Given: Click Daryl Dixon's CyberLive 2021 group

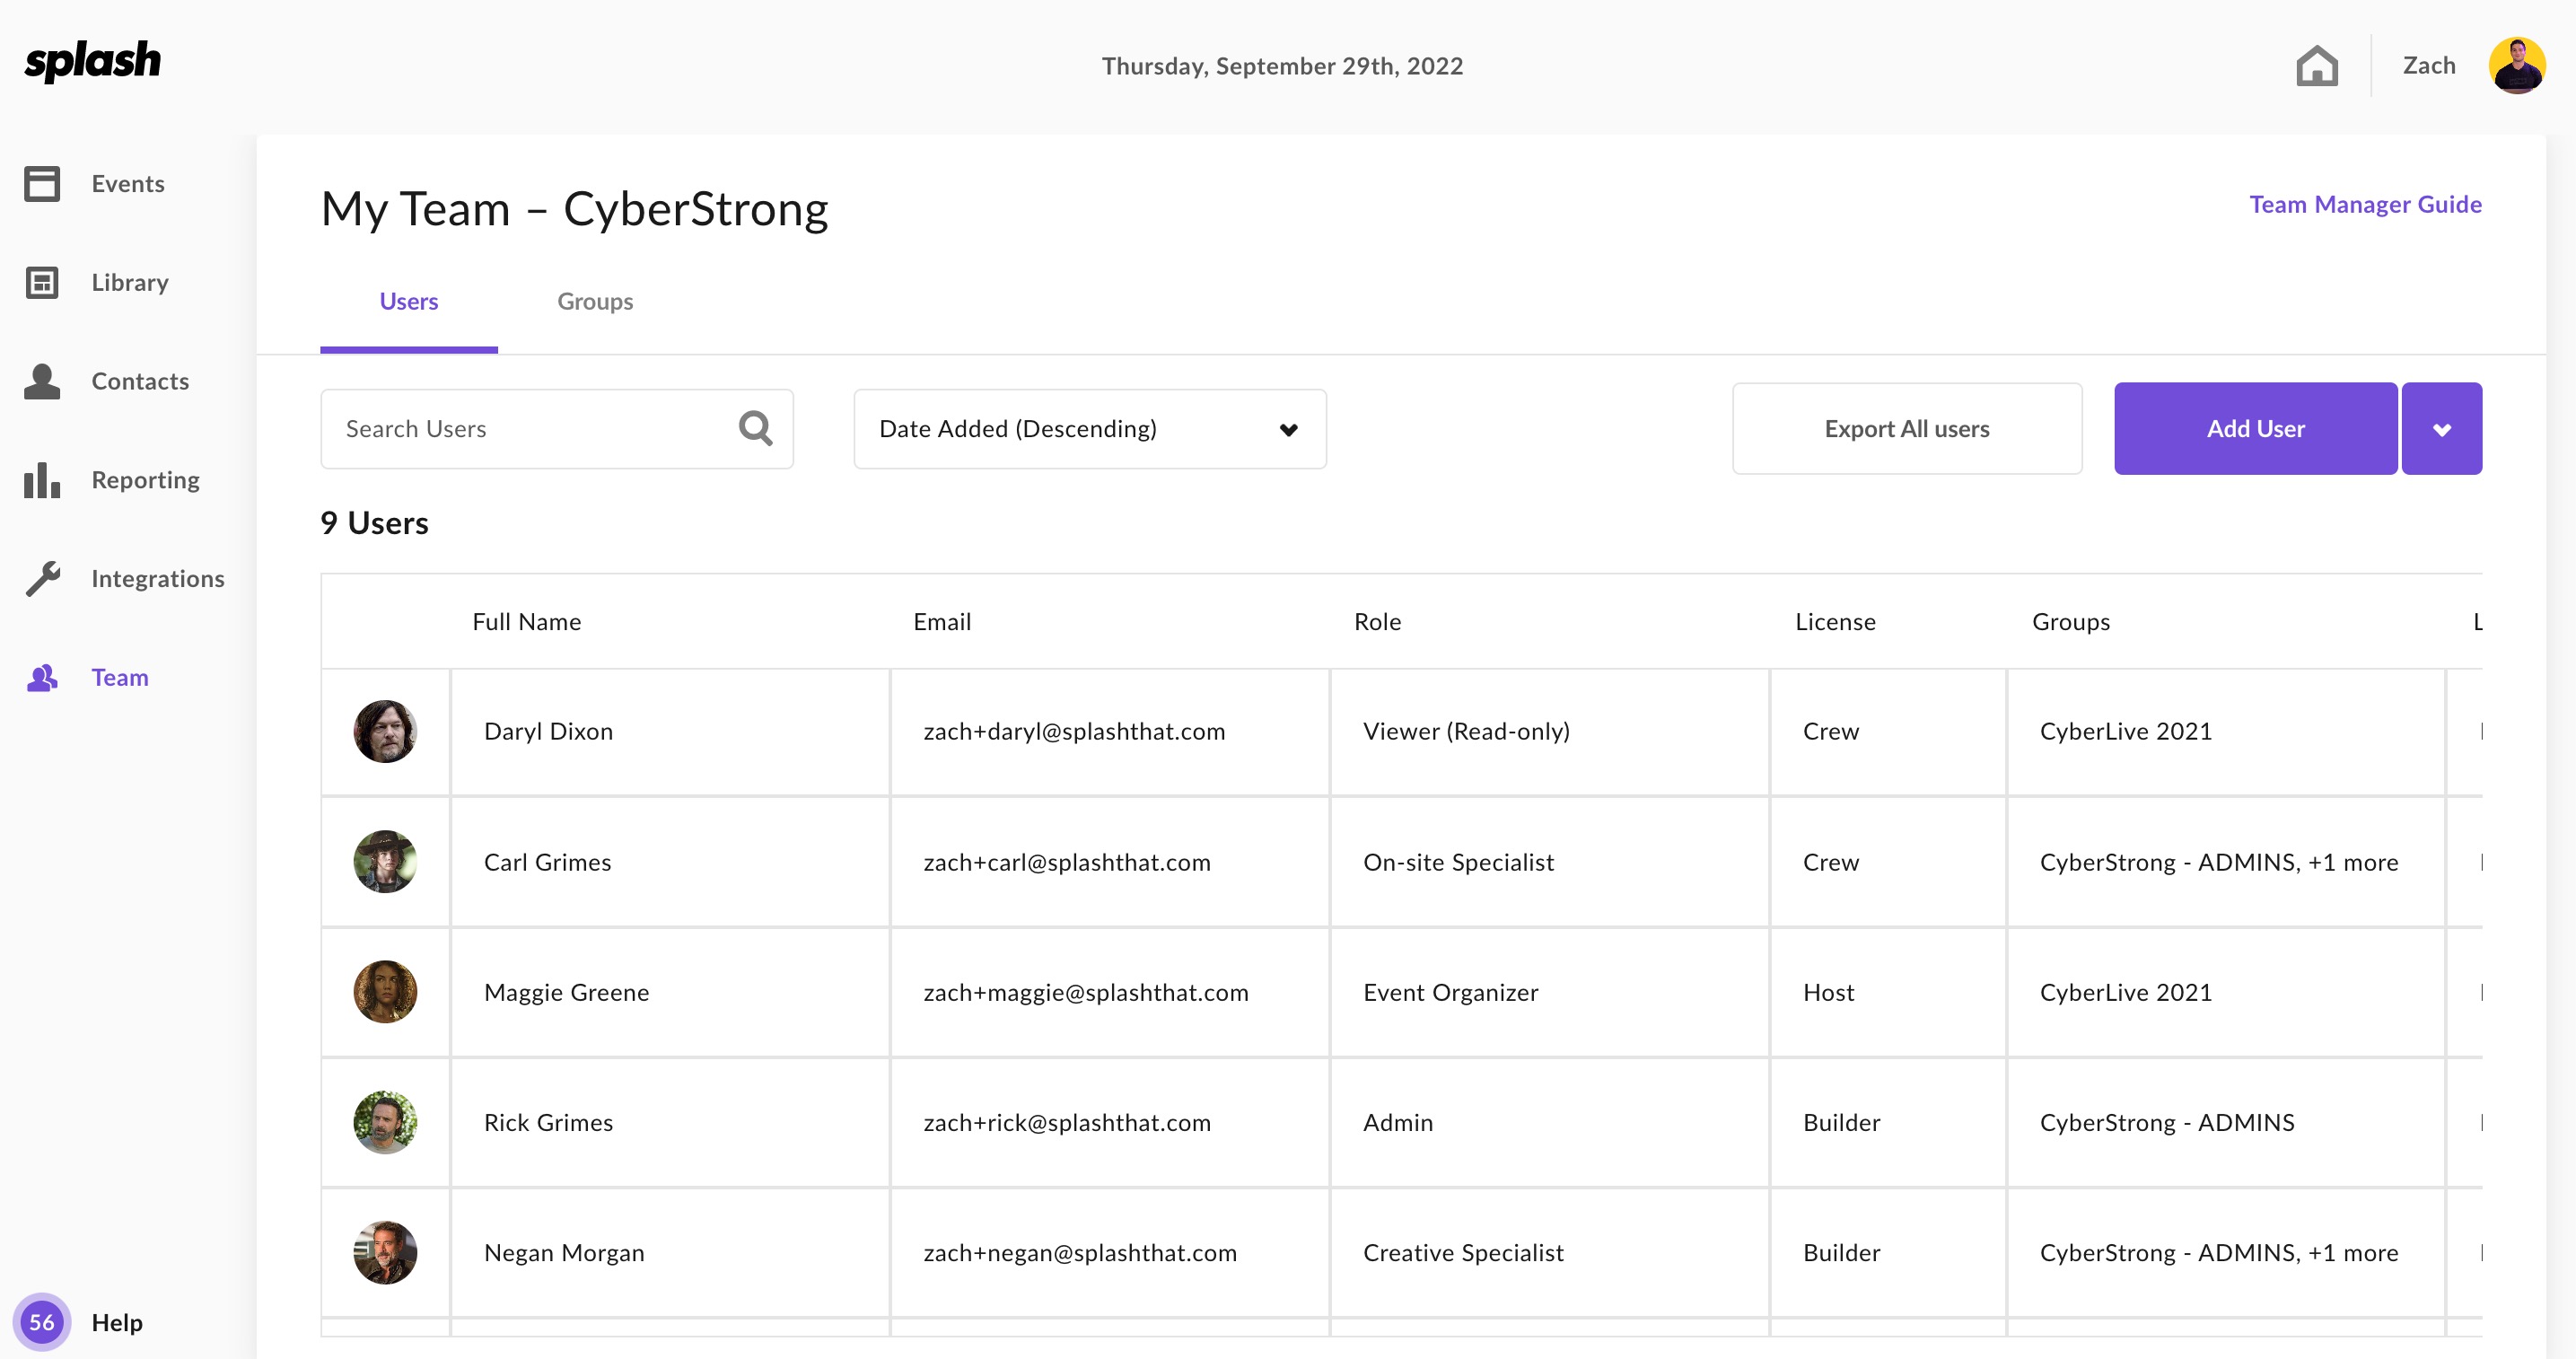Looking at the screenshot, I should point(2126,731).
